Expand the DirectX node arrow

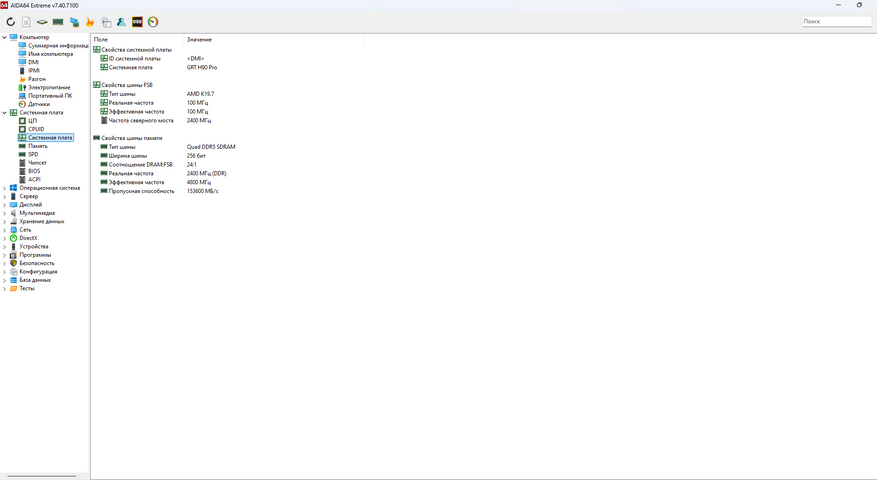4,238
